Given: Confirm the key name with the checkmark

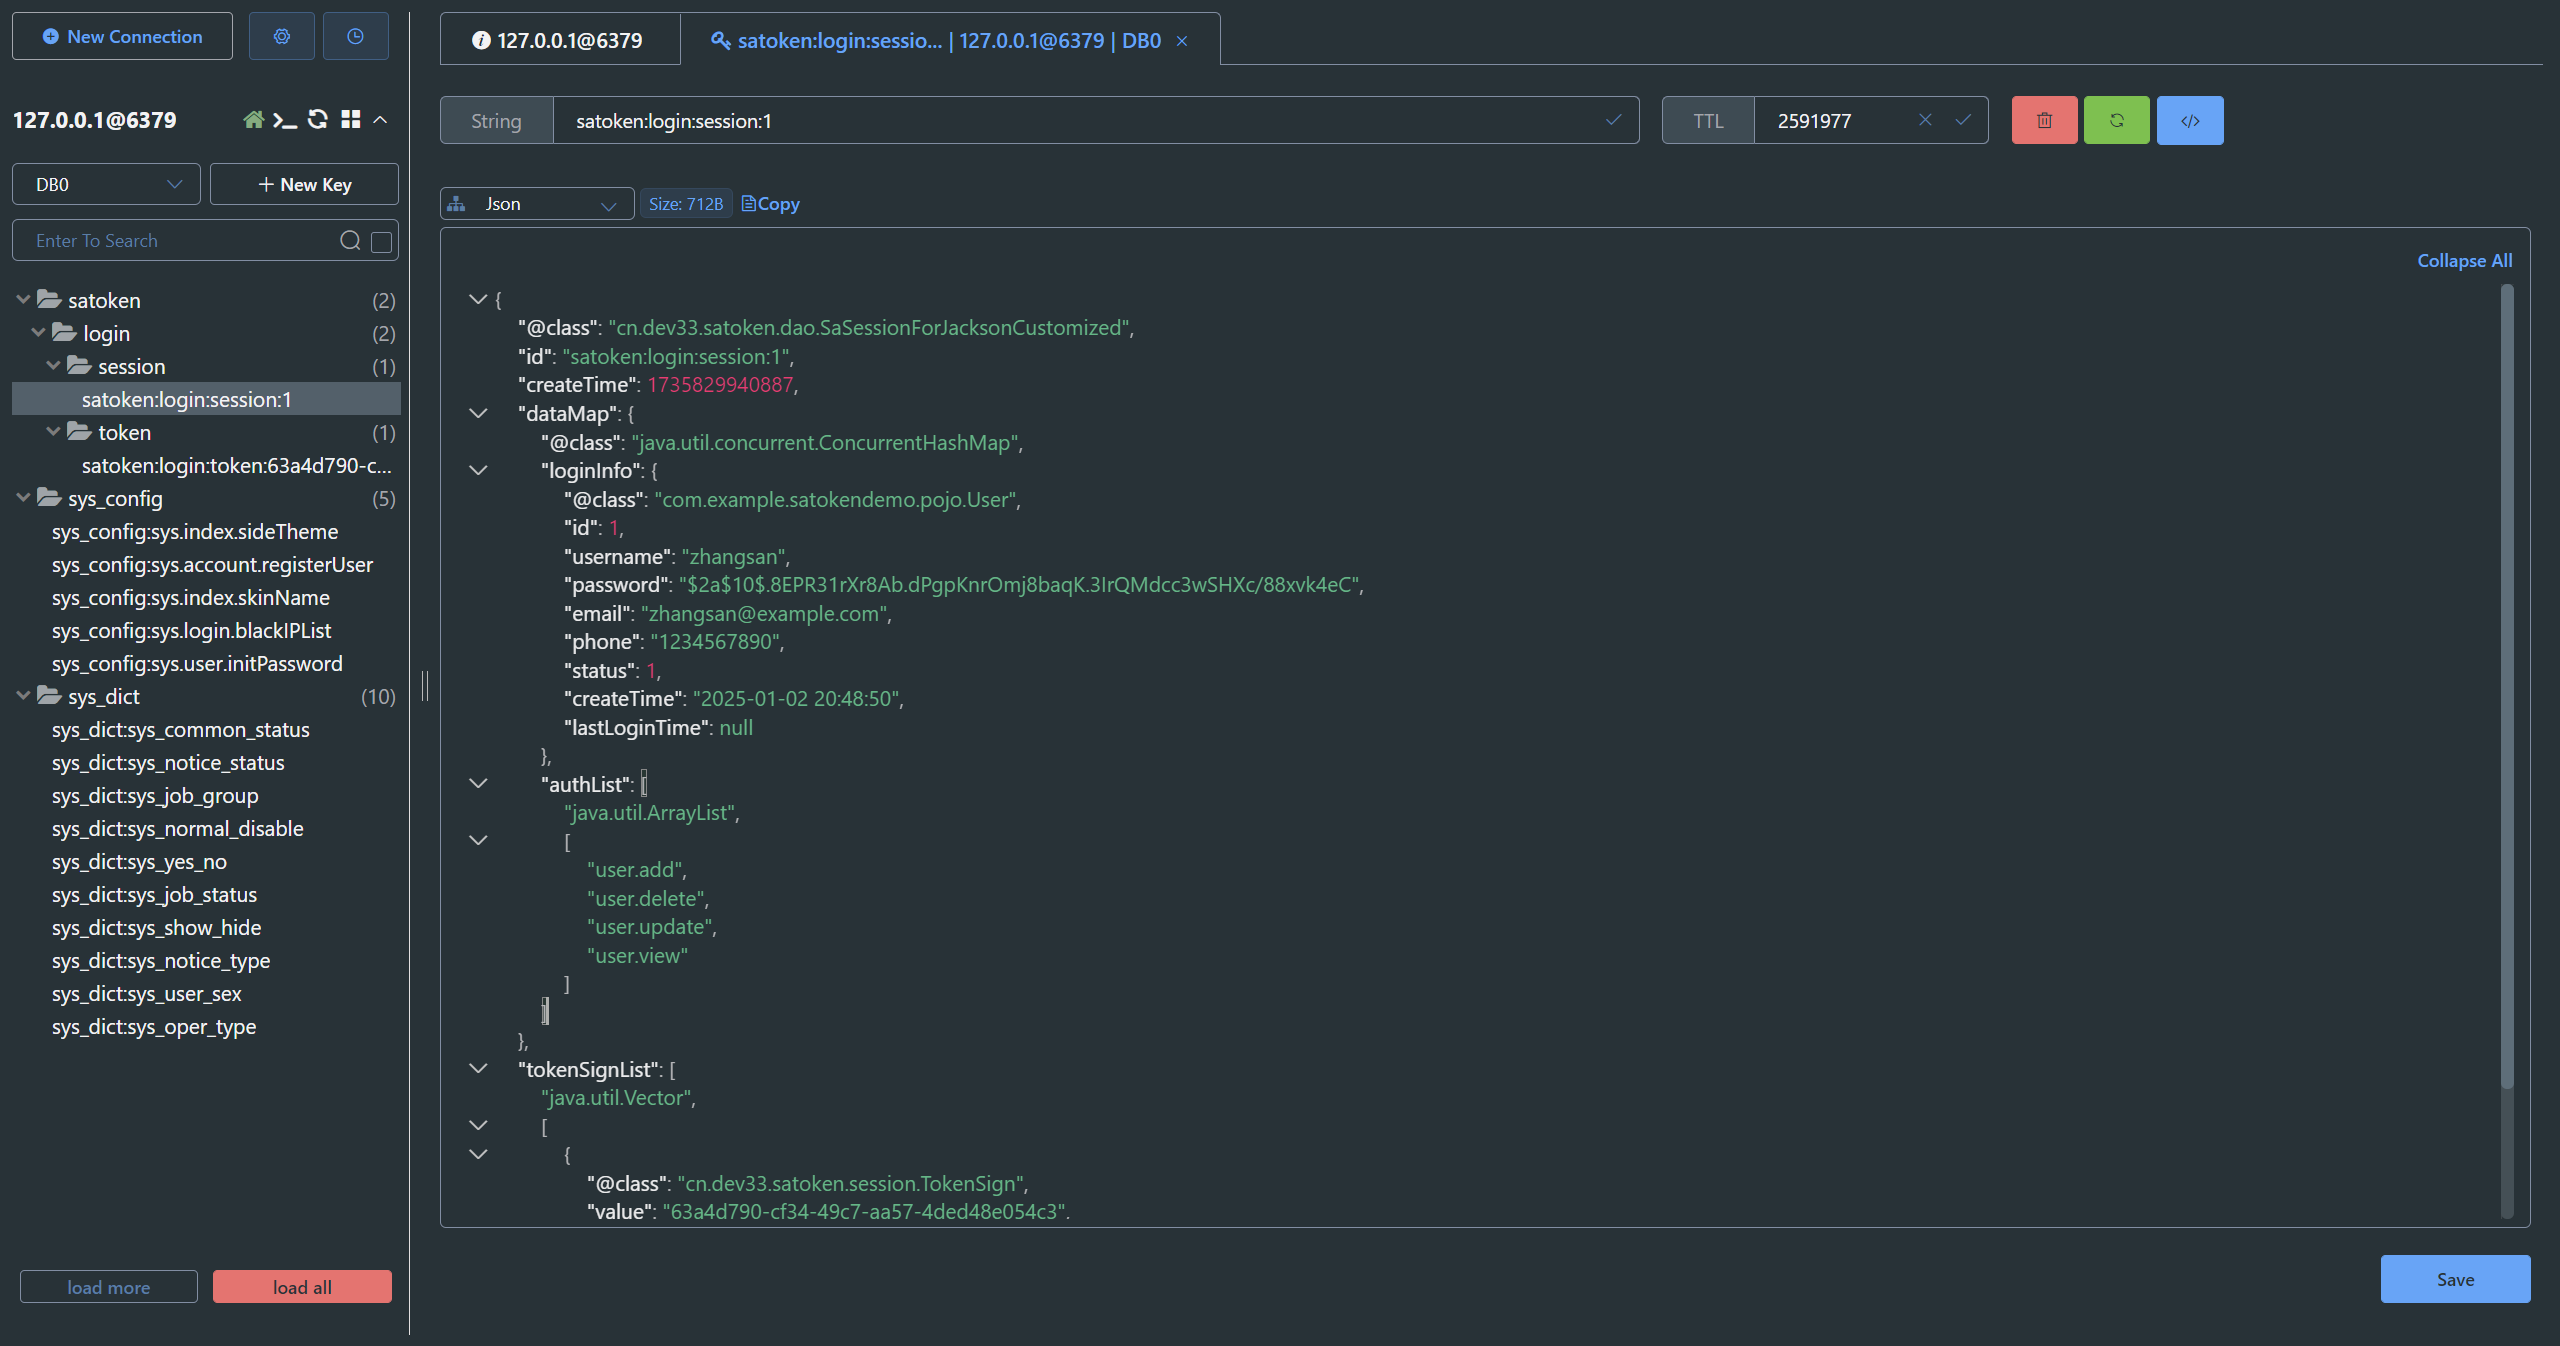Looking at the screenshot, I should (x=1611, y=121).
